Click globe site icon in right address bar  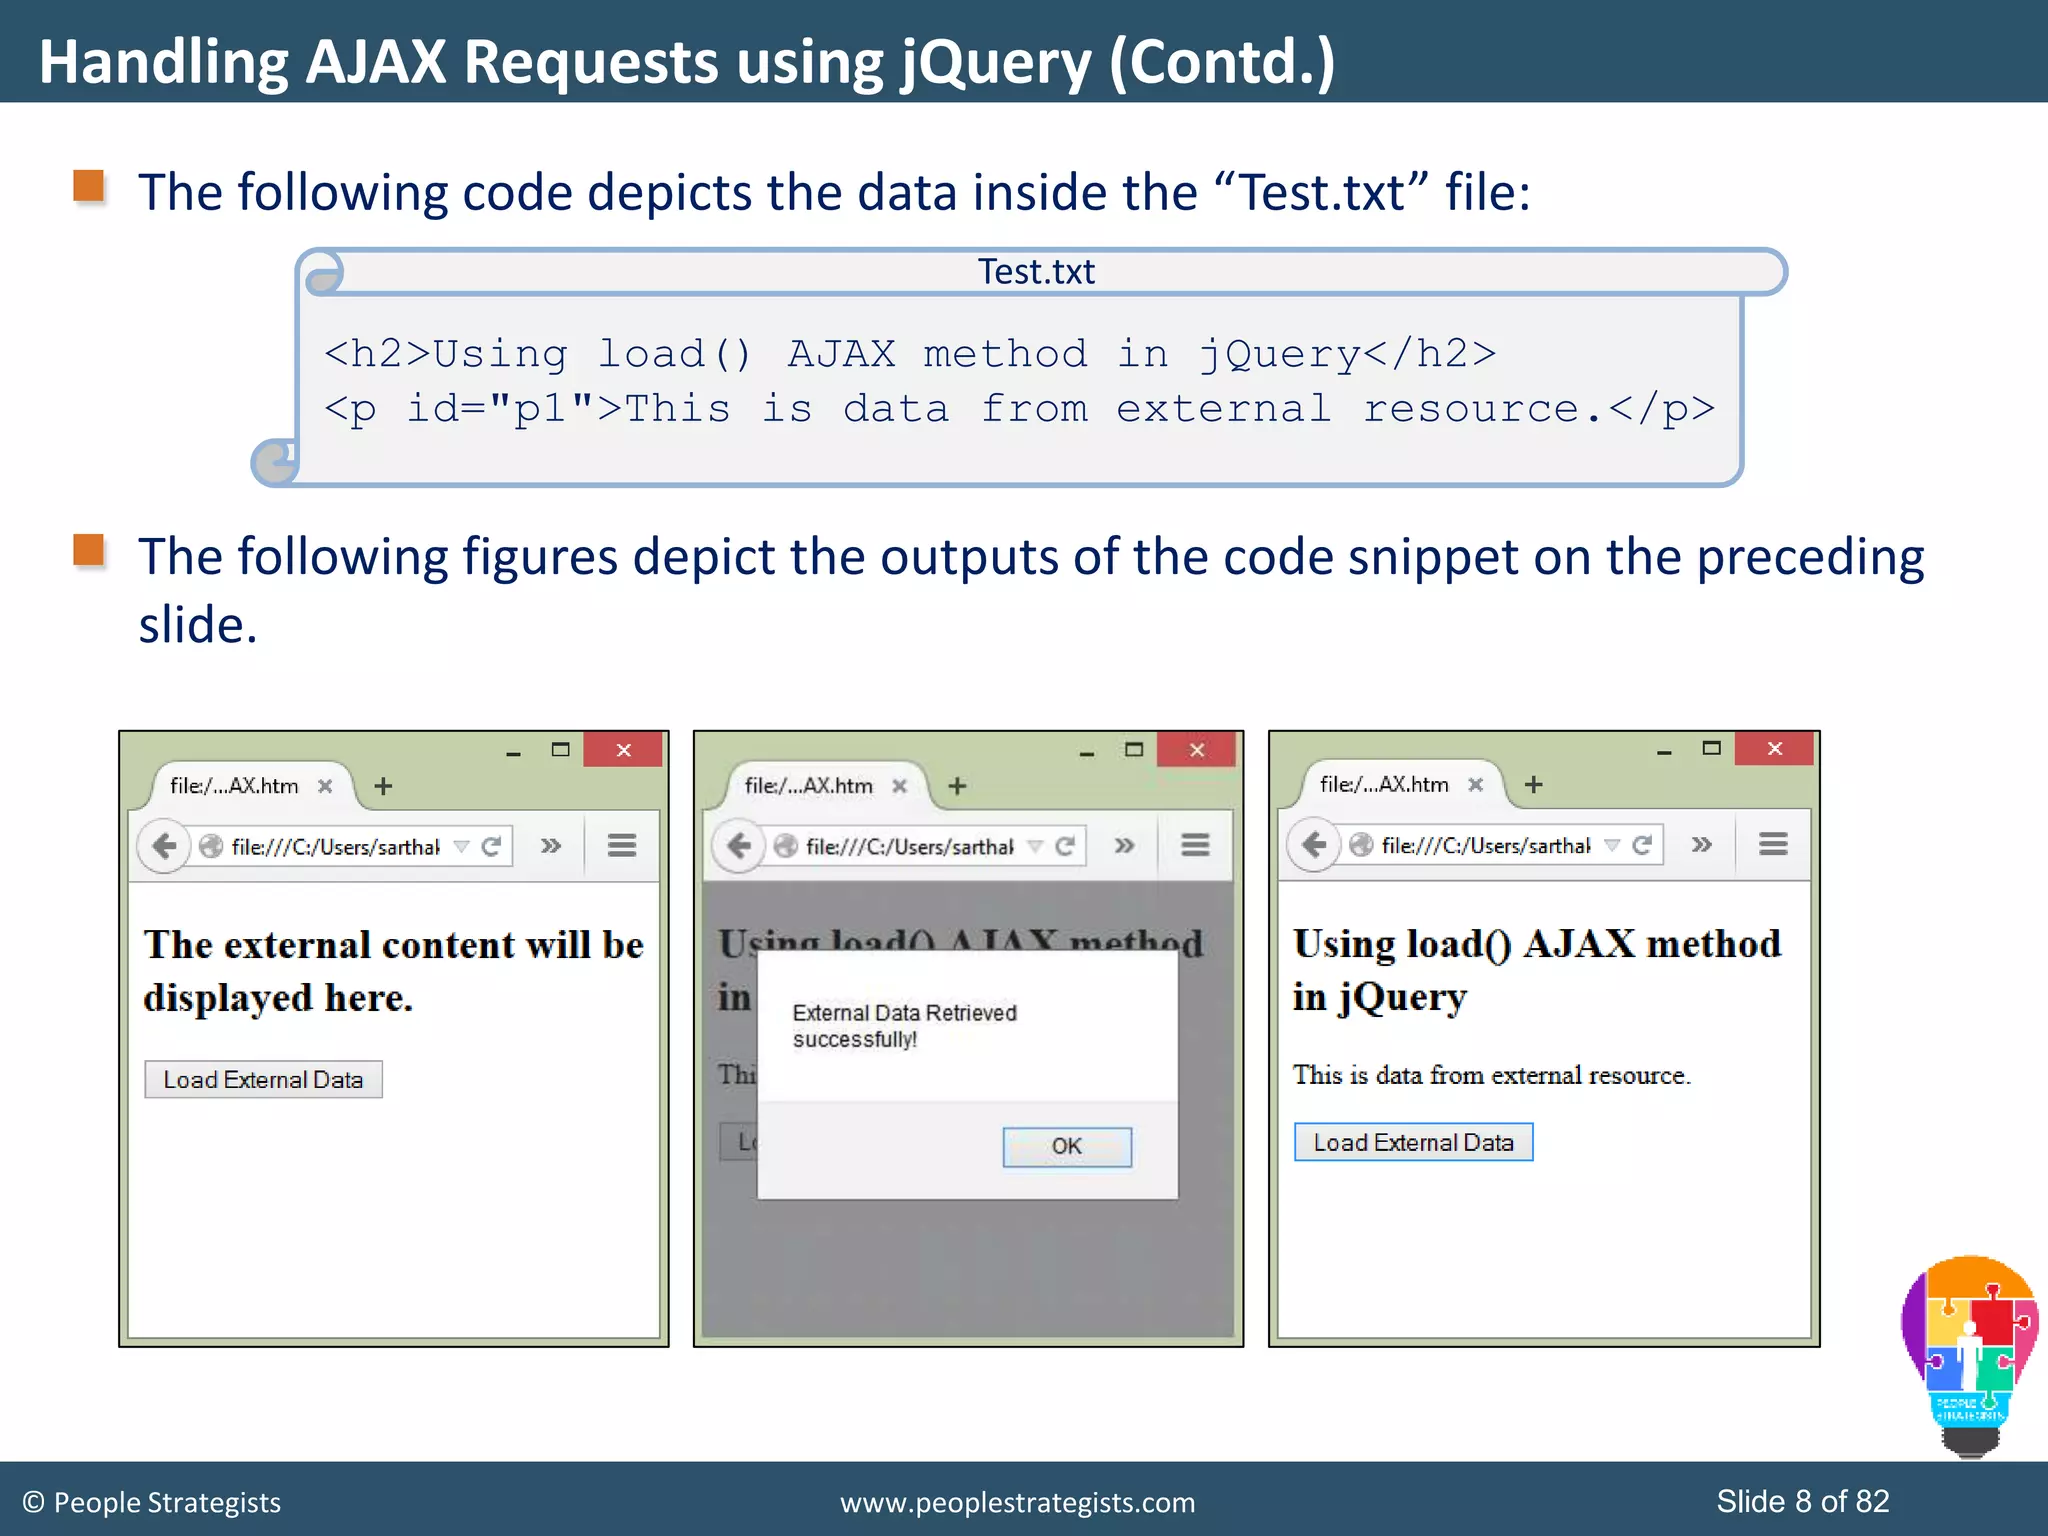pyautogui.click(x=1360, y=846)
